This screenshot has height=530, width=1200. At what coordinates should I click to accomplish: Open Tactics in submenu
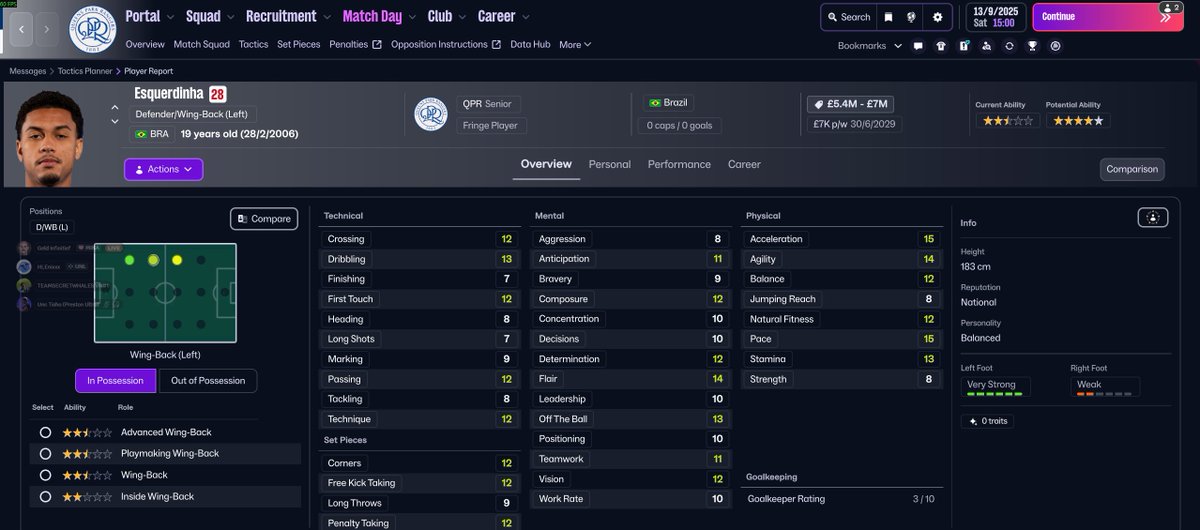[x=253, y=45]
